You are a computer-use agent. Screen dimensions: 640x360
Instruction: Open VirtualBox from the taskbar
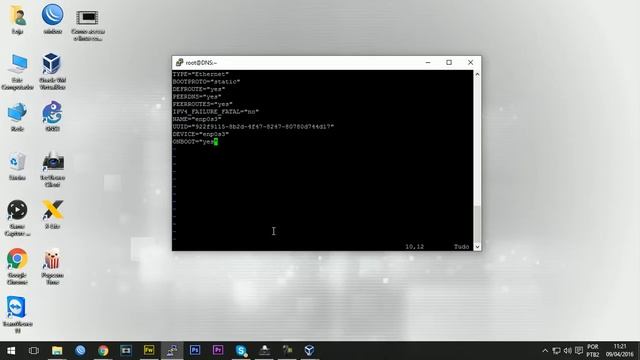point(309,350)
